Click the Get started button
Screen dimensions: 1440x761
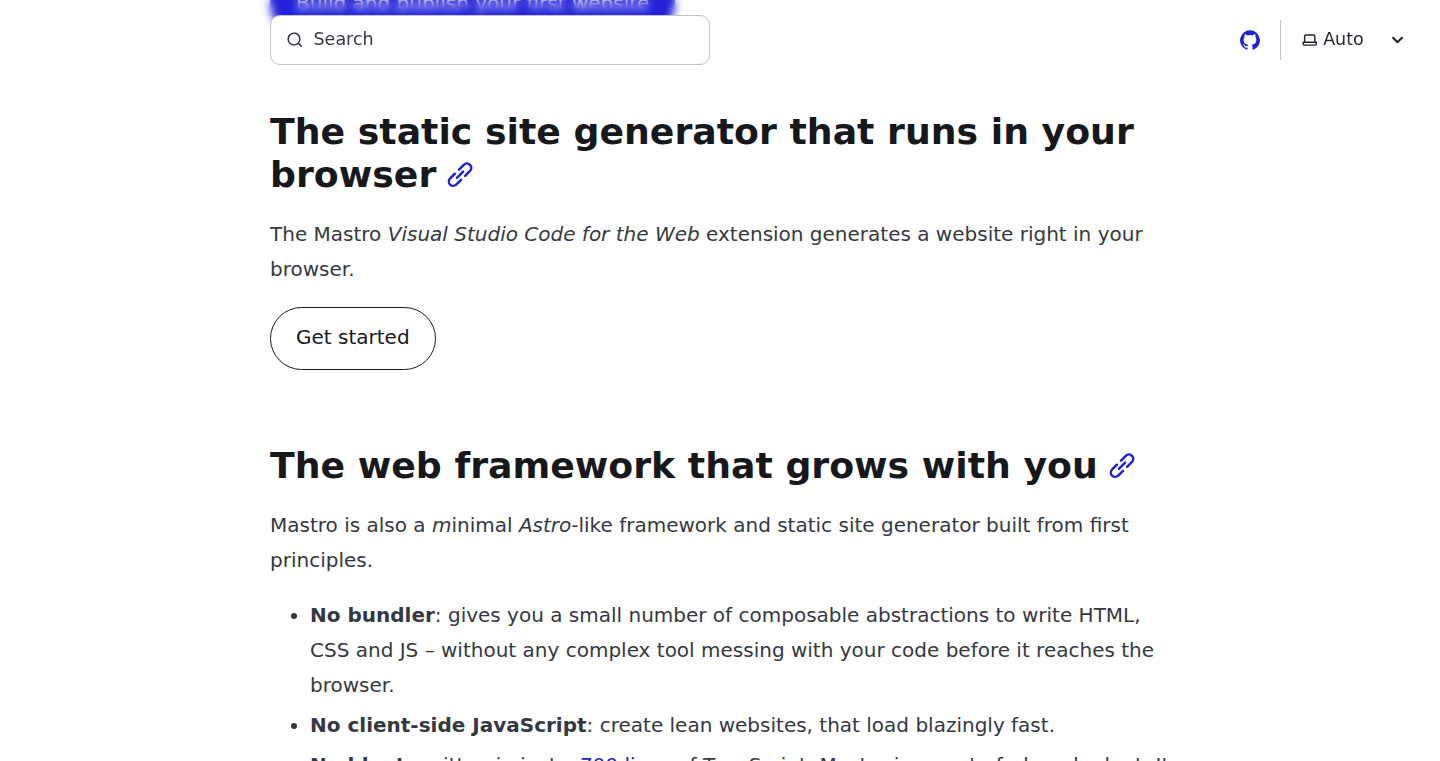coord(353,338)
